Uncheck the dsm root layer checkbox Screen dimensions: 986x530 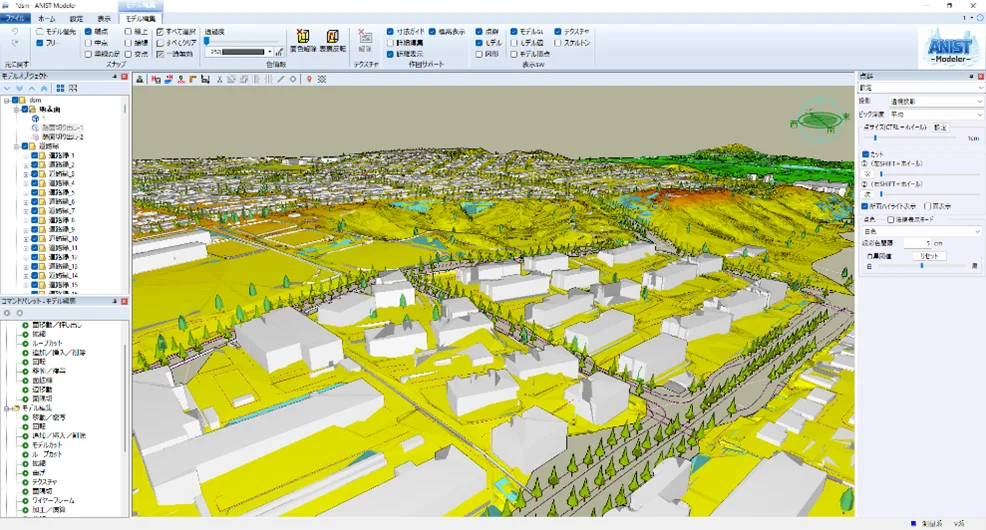coord(16,100)
